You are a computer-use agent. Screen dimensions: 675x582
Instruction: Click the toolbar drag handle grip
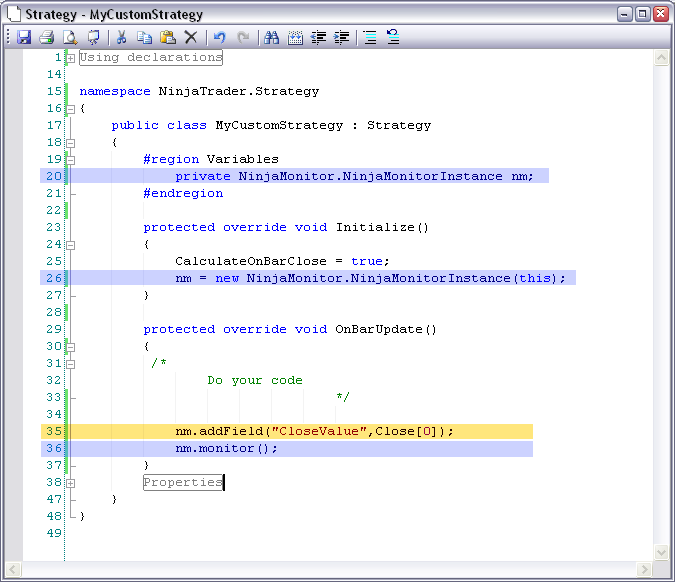(x=8, y=37)
